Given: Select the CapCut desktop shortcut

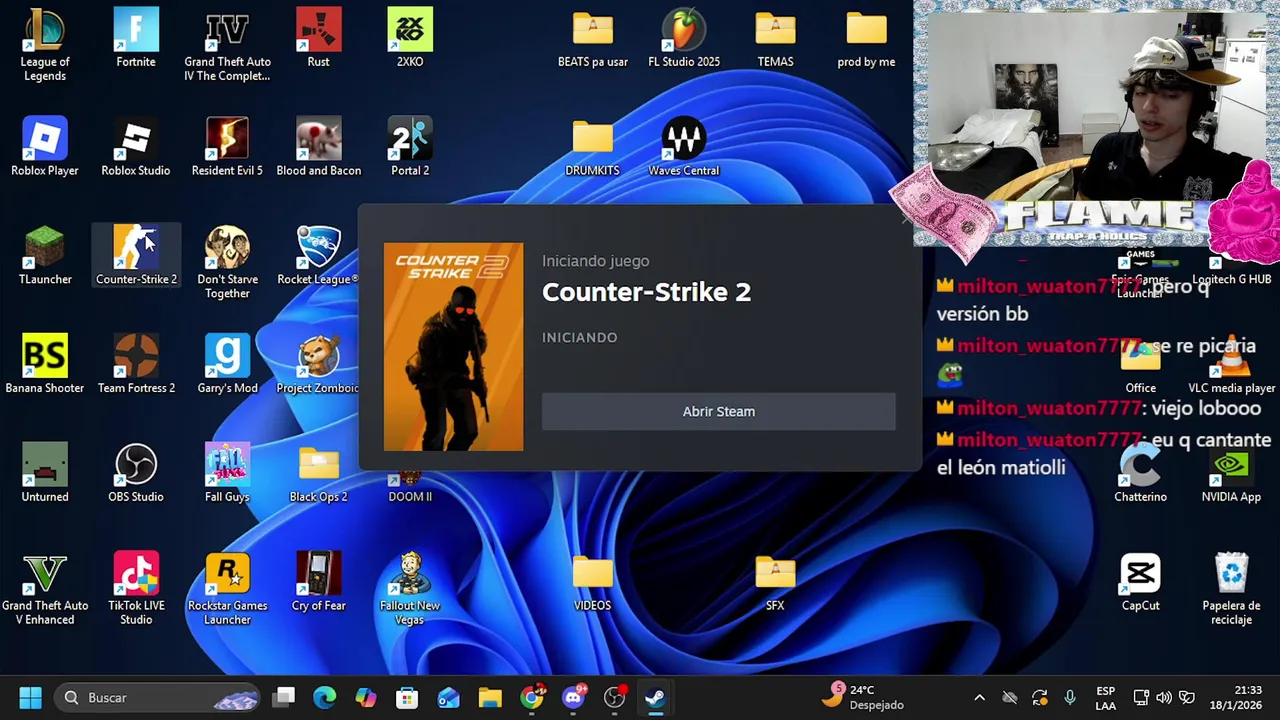Looking at the screenshot, I should click(1140, 583).
